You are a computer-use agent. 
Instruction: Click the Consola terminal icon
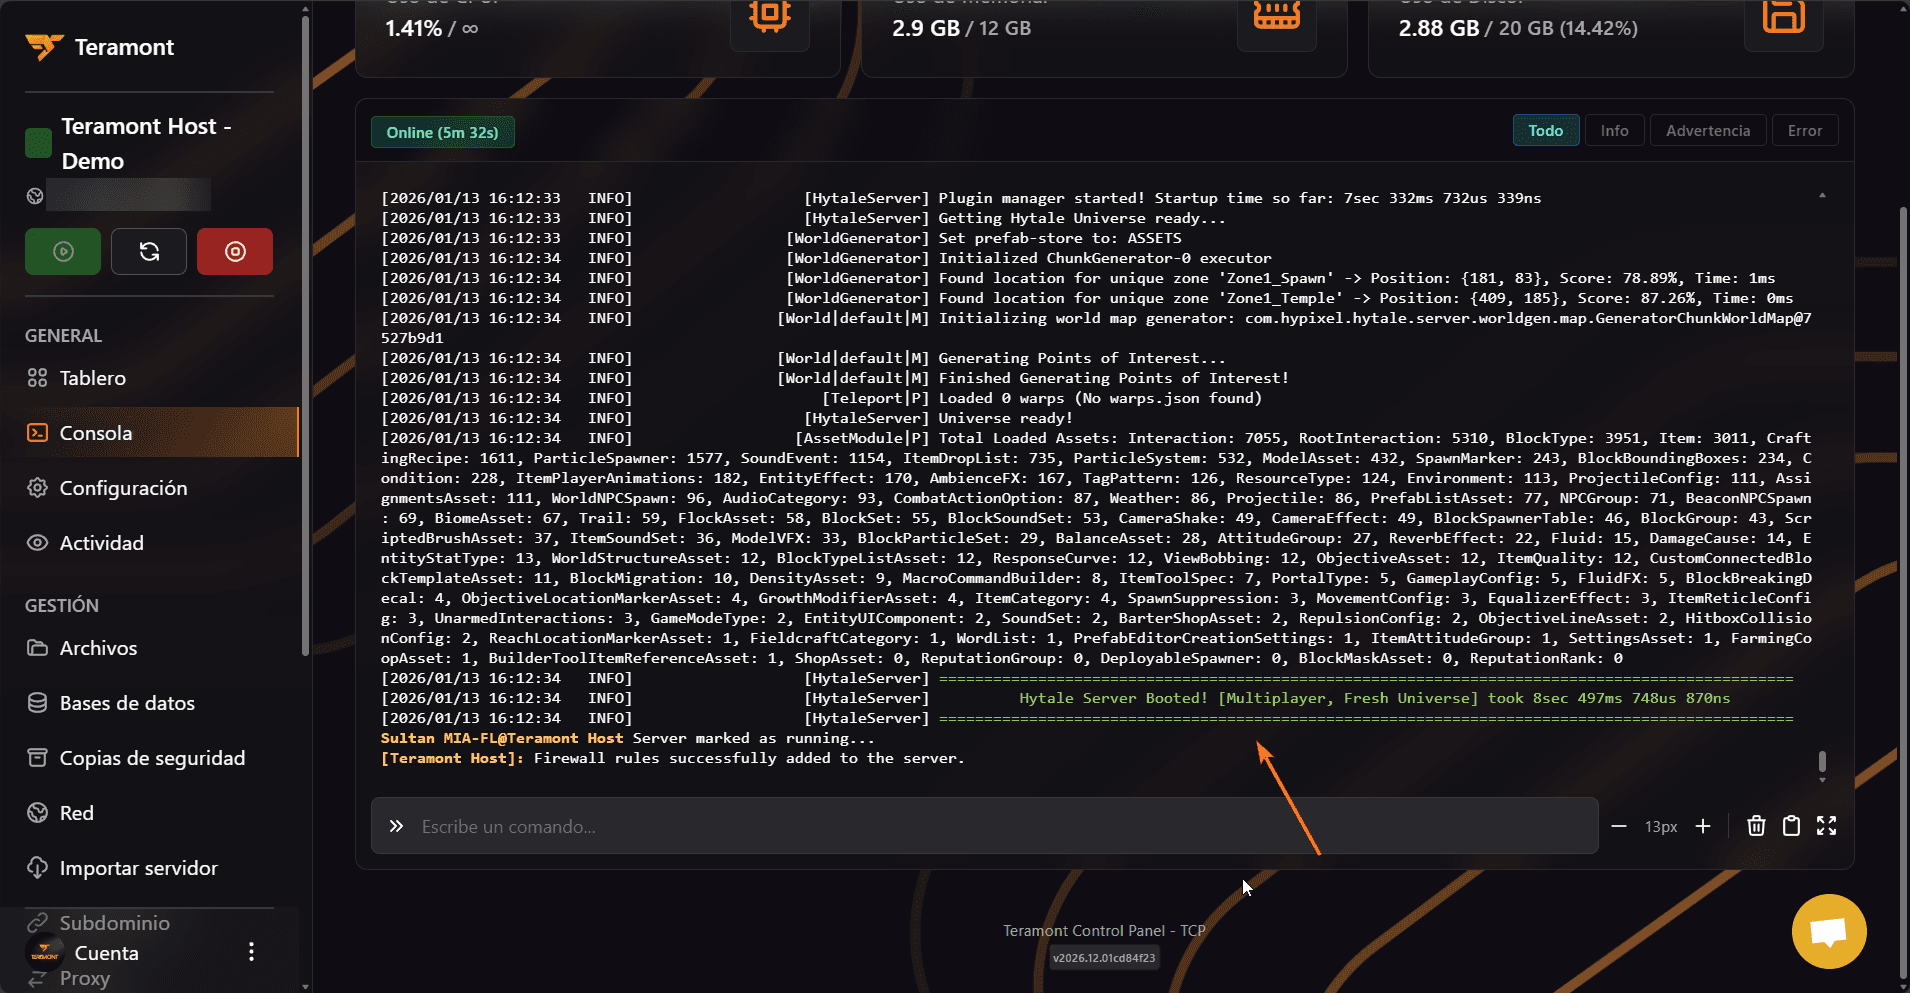click(37, 433)
